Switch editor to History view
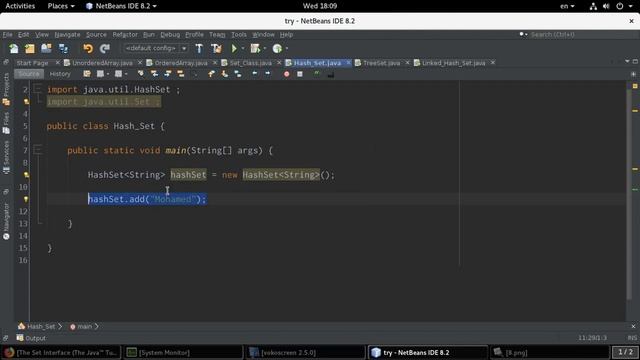The width and height of the screenshot is (640, 360). (x=60, y=74)
